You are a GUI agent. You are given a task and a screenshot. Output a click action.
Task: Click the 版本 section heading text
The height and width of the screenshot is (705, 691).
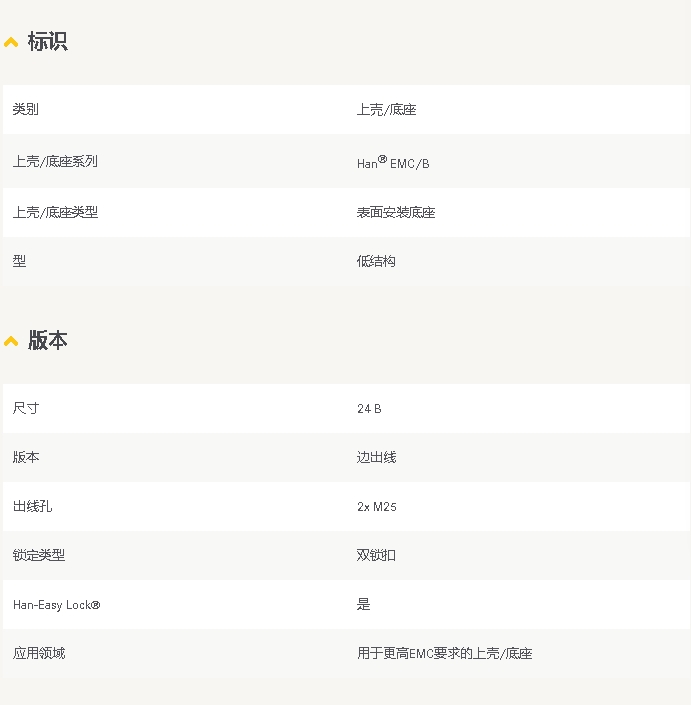tap(47, 341)
